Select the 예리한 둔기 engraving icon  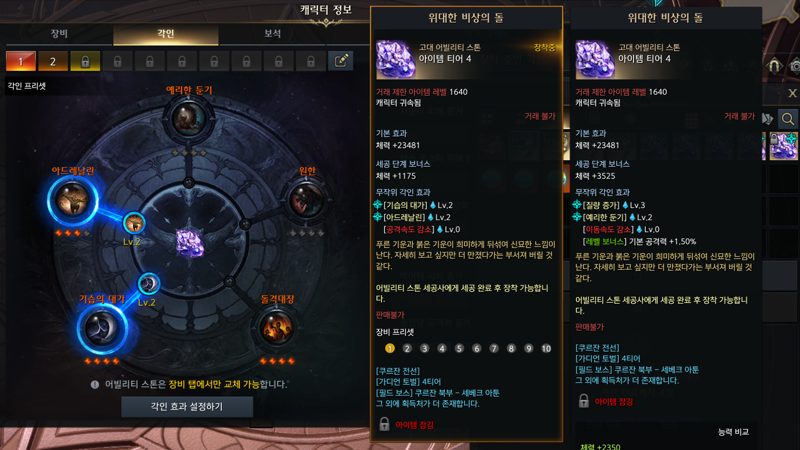pos(189,118)
